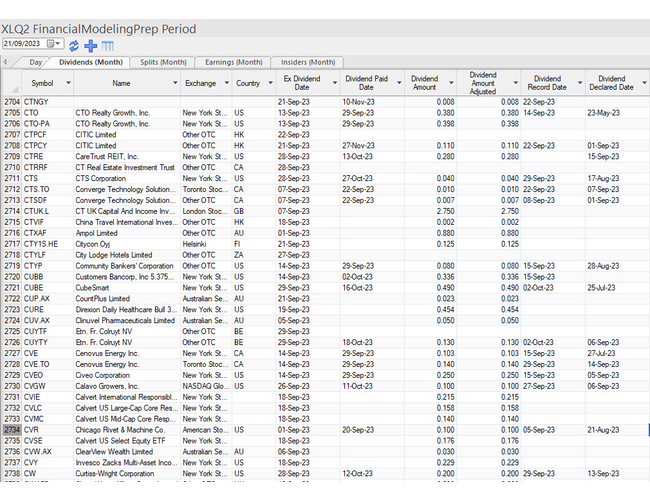The width and height of the screenshot is (650, 500).
Task: Open the Splits (Month) tab
Action: (163, 62)
